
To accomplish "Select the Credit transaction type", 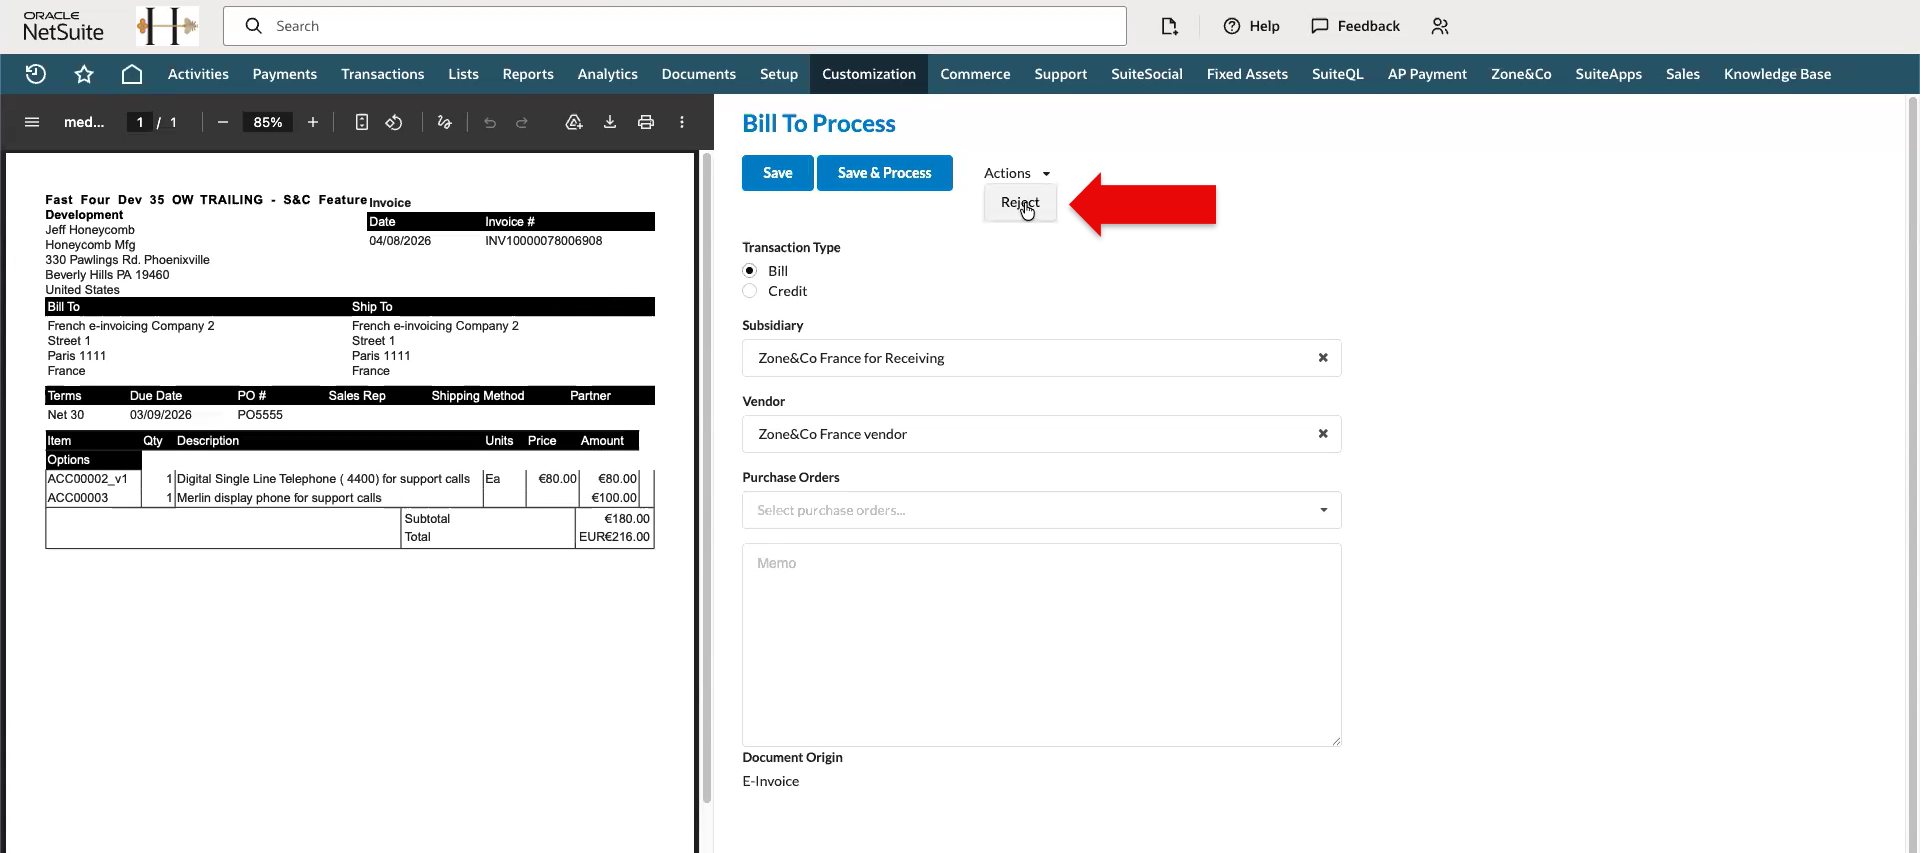I will click(750, 291).
